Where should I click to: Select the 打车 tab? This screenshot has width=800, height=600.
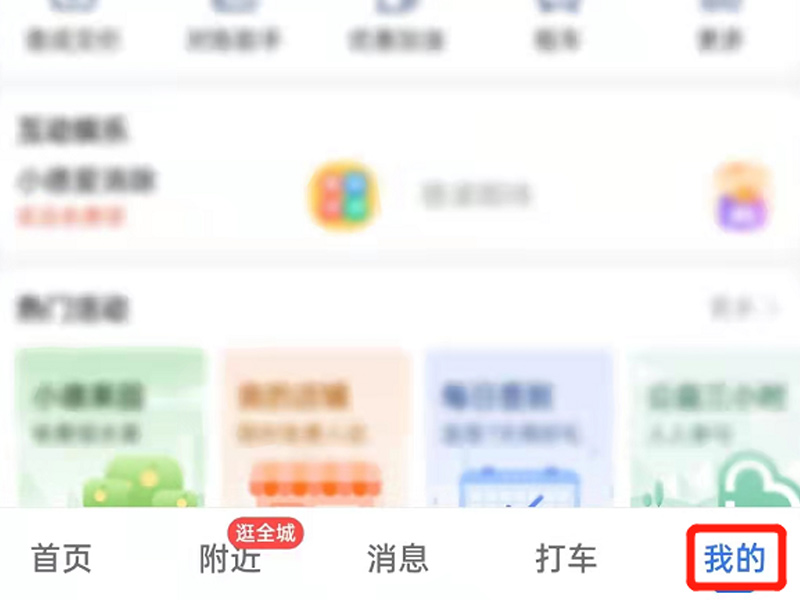click(x=566, y=559)
